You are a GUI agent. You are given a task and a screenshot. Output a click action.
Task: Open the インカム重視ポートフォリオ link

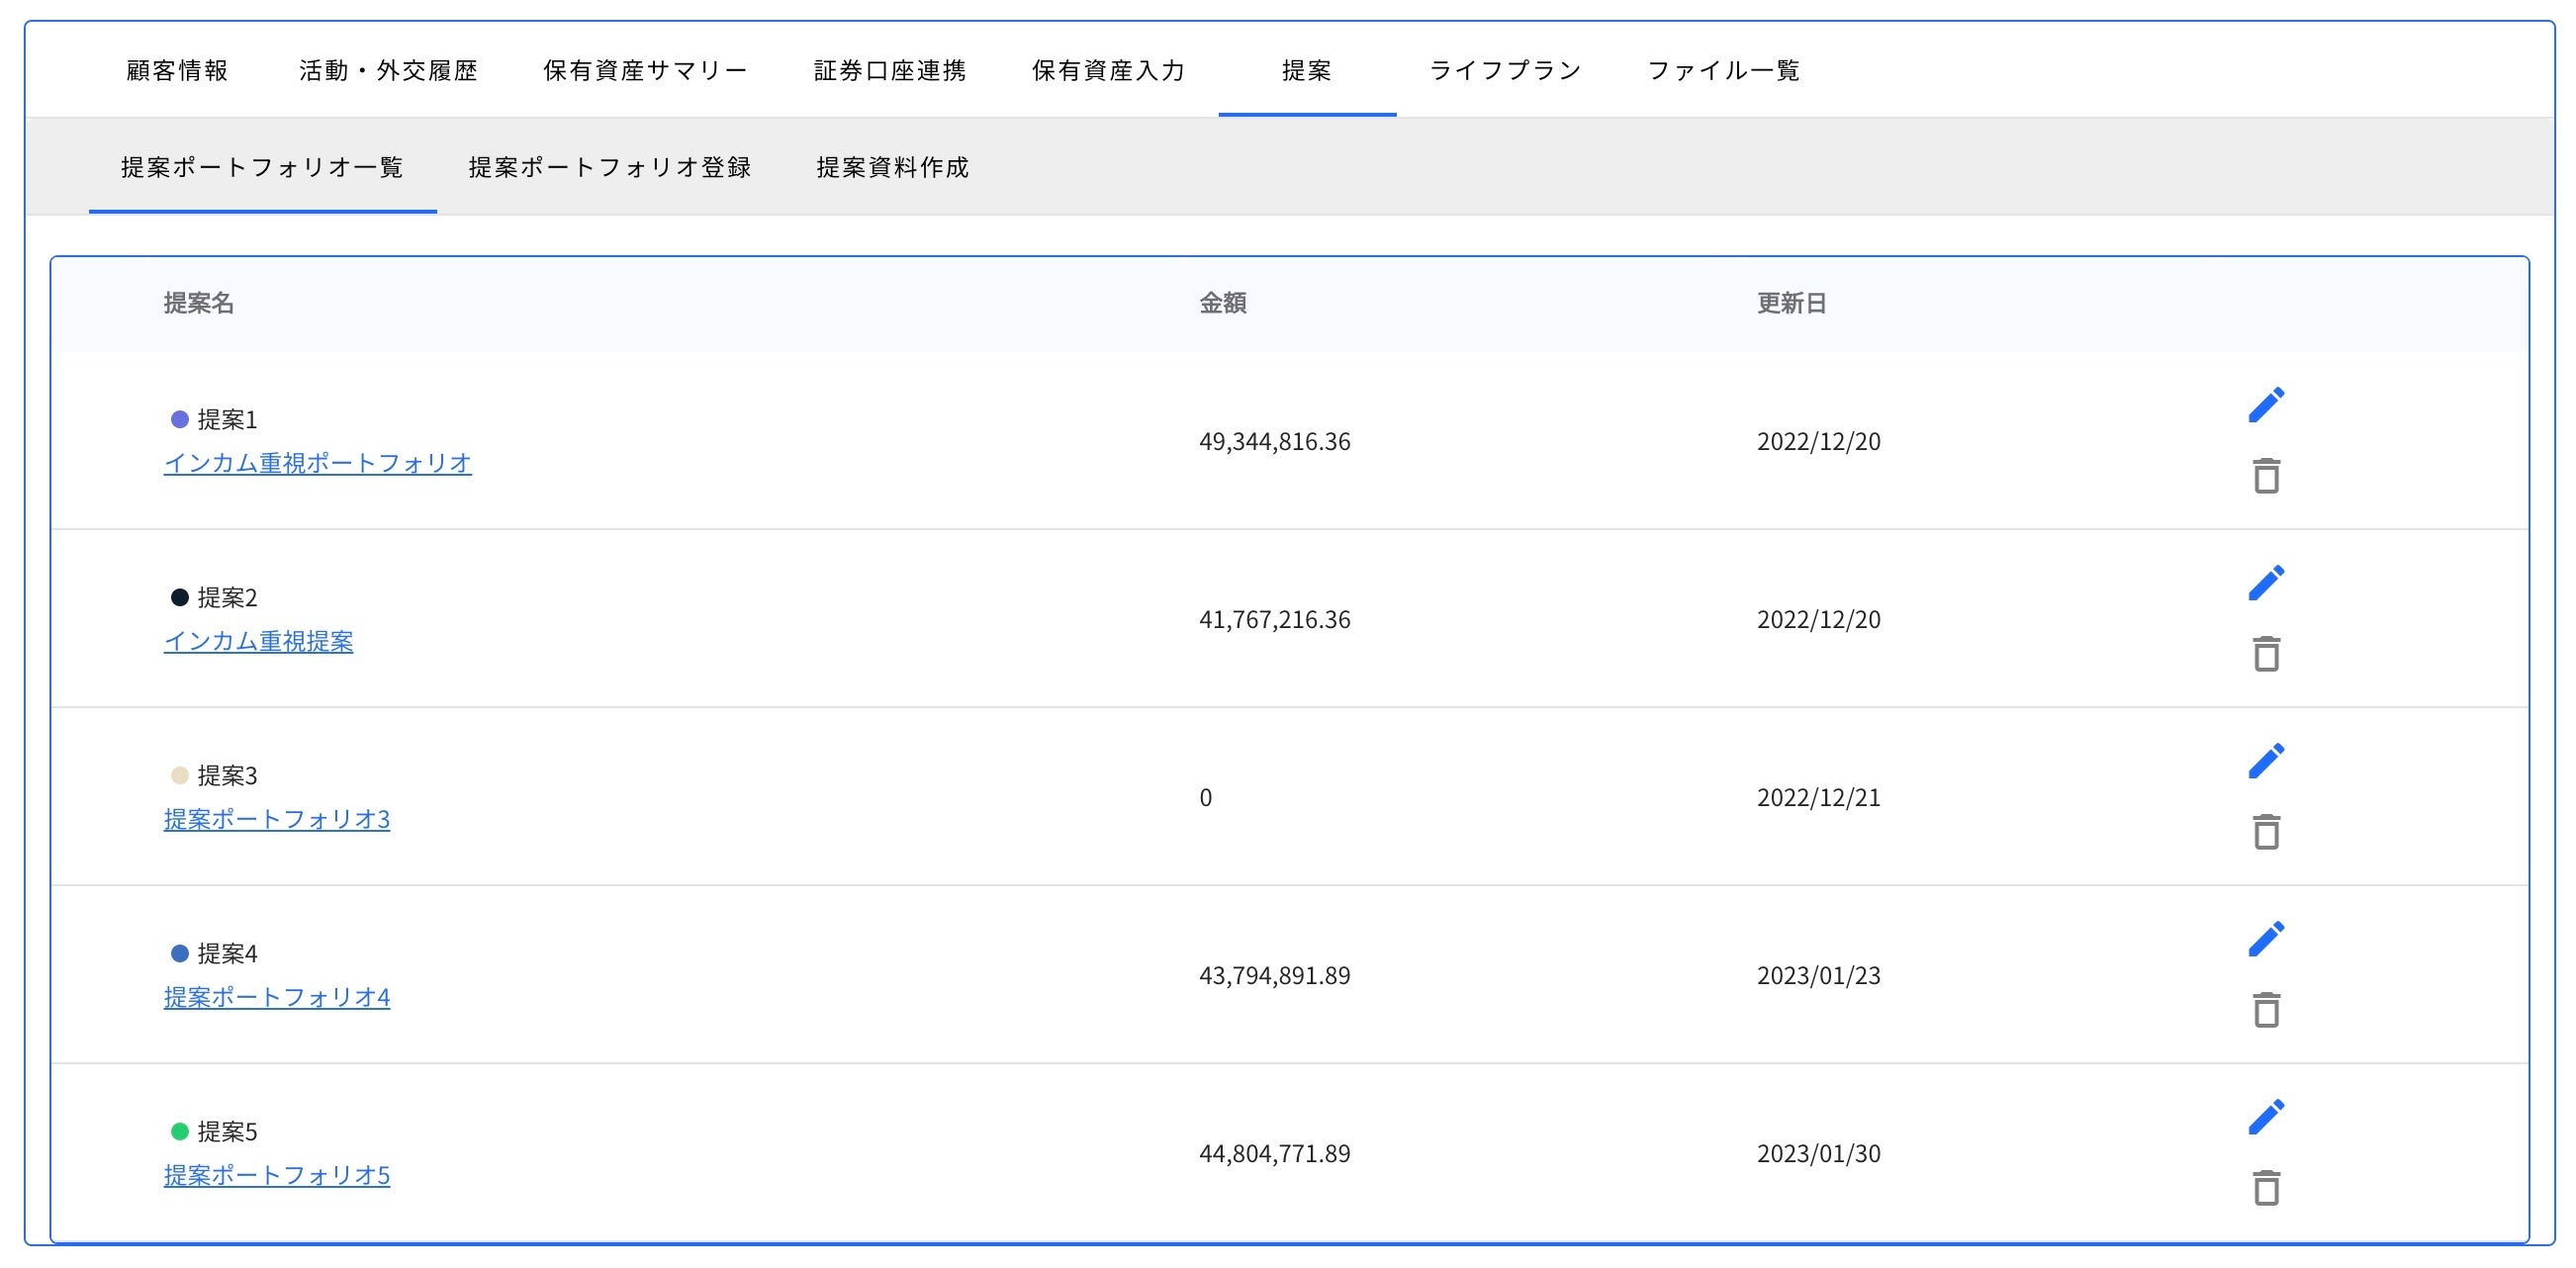317,463
